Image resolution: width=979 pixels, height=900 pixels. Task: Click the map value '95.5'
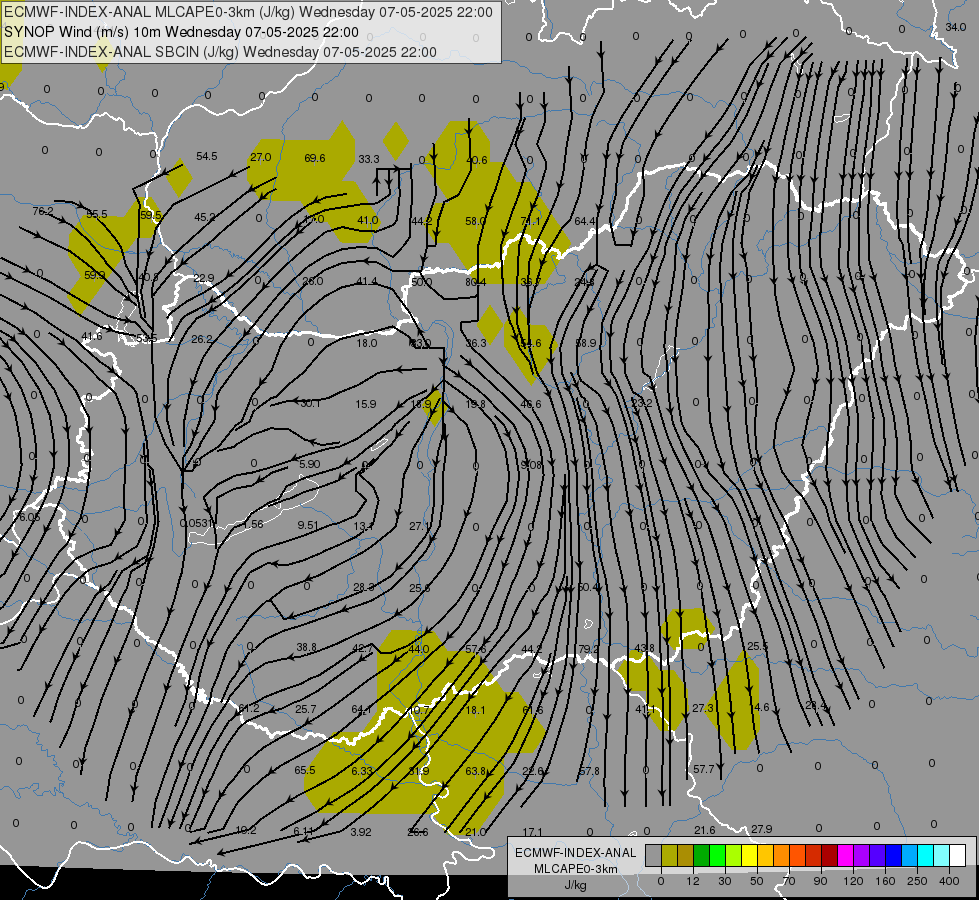[x=97, y=214]
